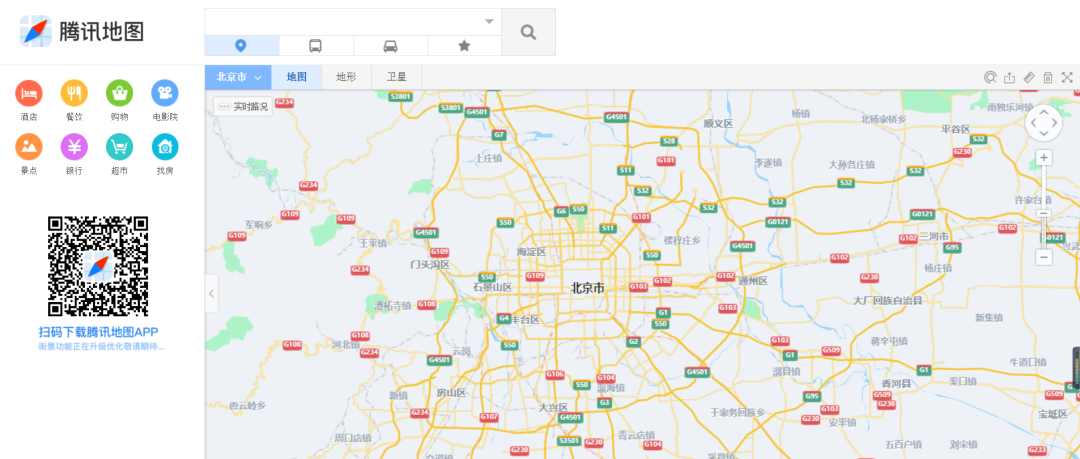Click the 大孙各庄镇 label on the map
This screenshot has height=459, width=1080.
click(x=851, y=165)
